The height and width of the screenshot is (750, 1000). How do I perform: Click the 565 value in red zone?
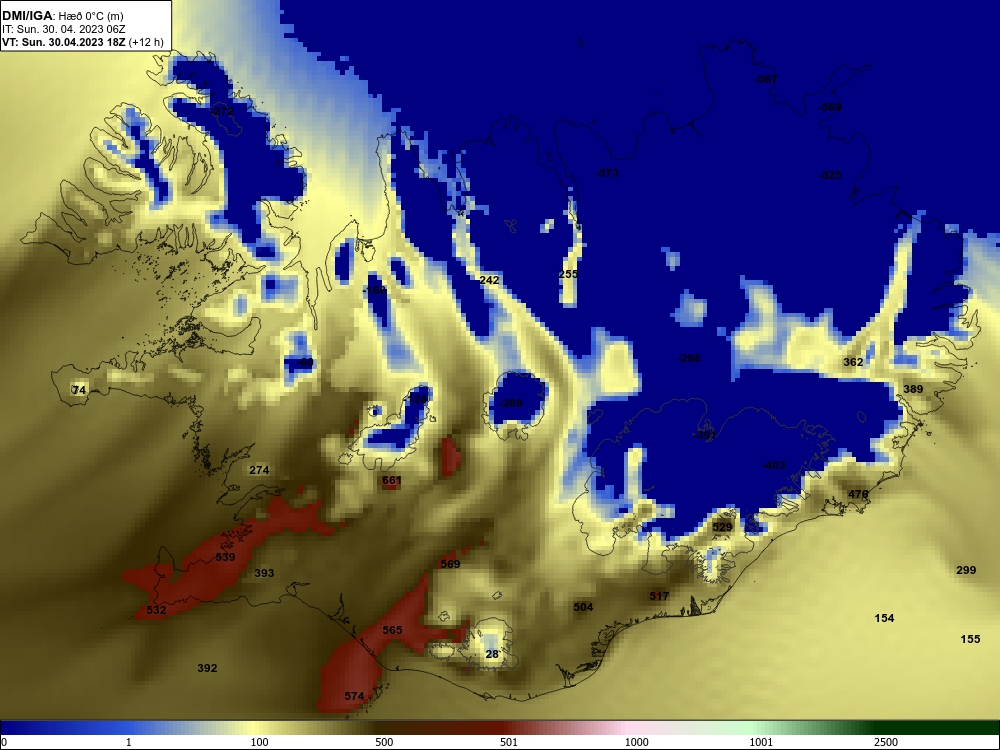point(392,629)
